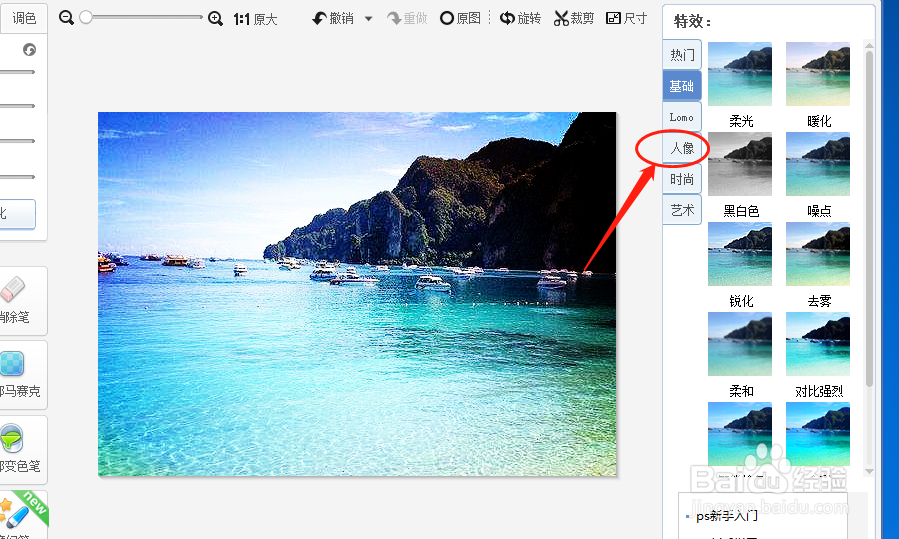Click 重做 redo button
Viewport: 899px width, 539px height.
(x=407, y=18)
